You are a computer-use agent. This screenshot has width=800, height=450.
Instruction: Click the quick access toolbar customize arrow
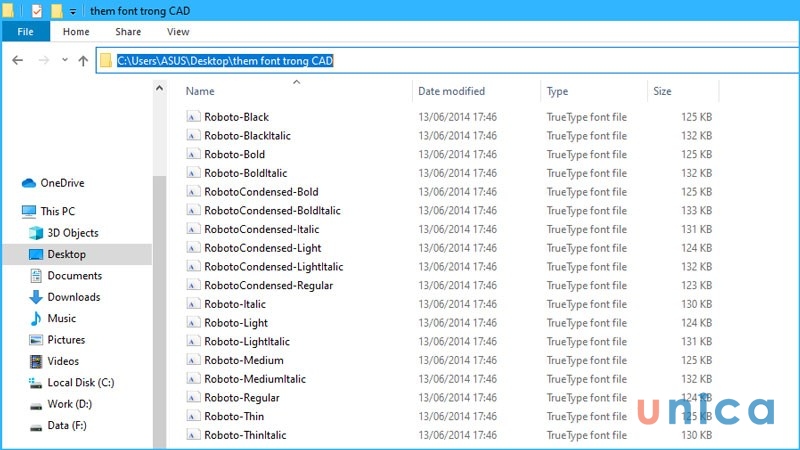(x=73, y=11)
